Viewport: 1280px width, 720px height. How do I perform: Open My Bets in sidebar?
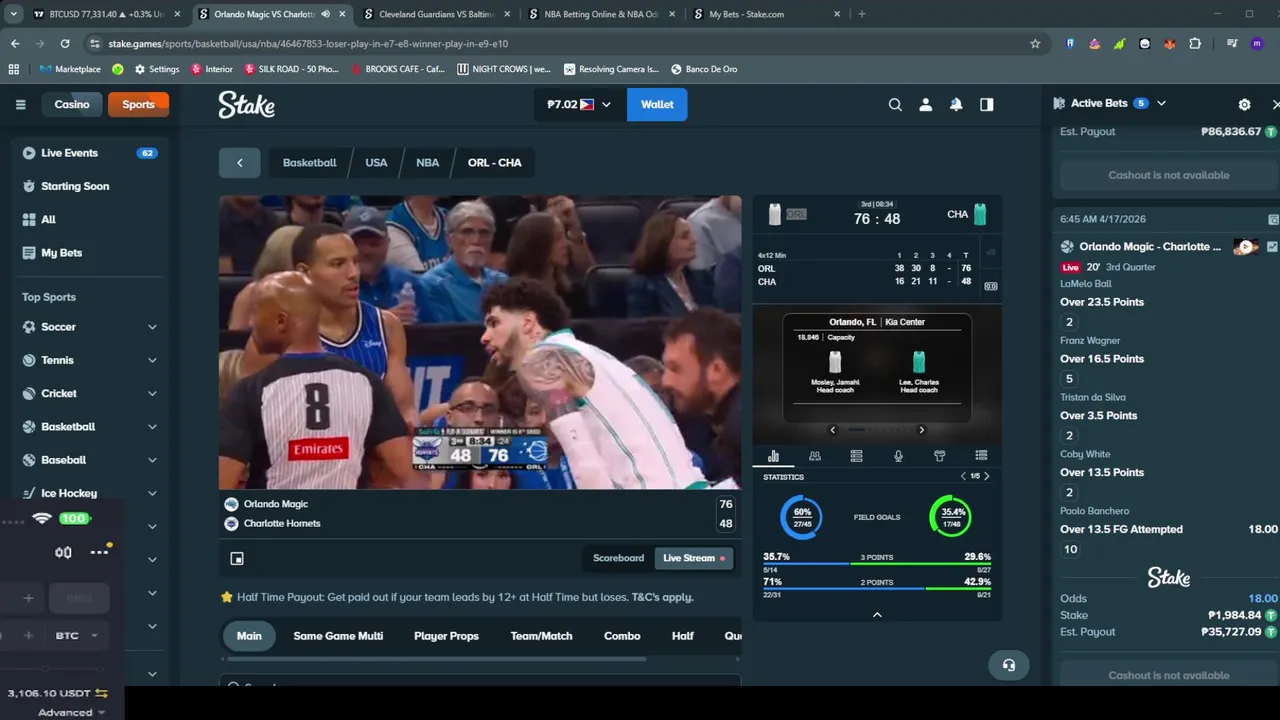coord(89,253)
